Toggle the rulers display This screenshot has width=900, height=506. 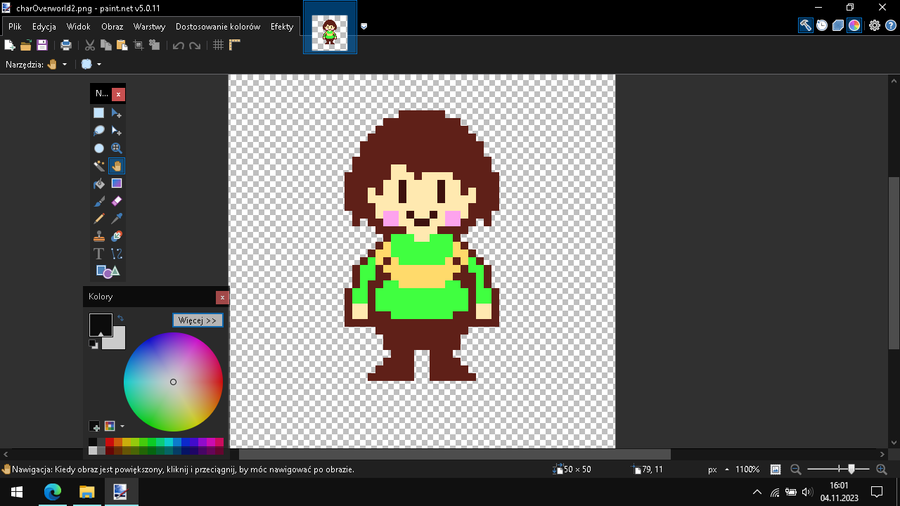coord(234,45)
